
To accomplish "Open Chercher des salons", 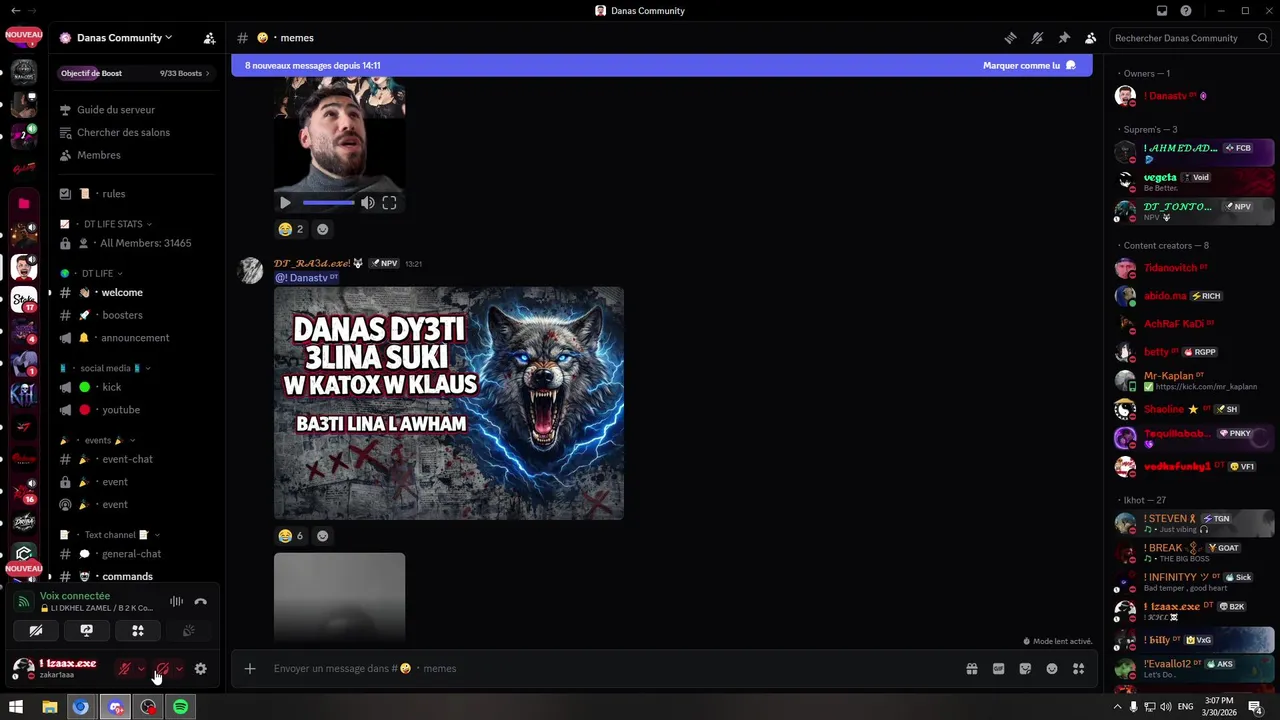I will [123, 132].
